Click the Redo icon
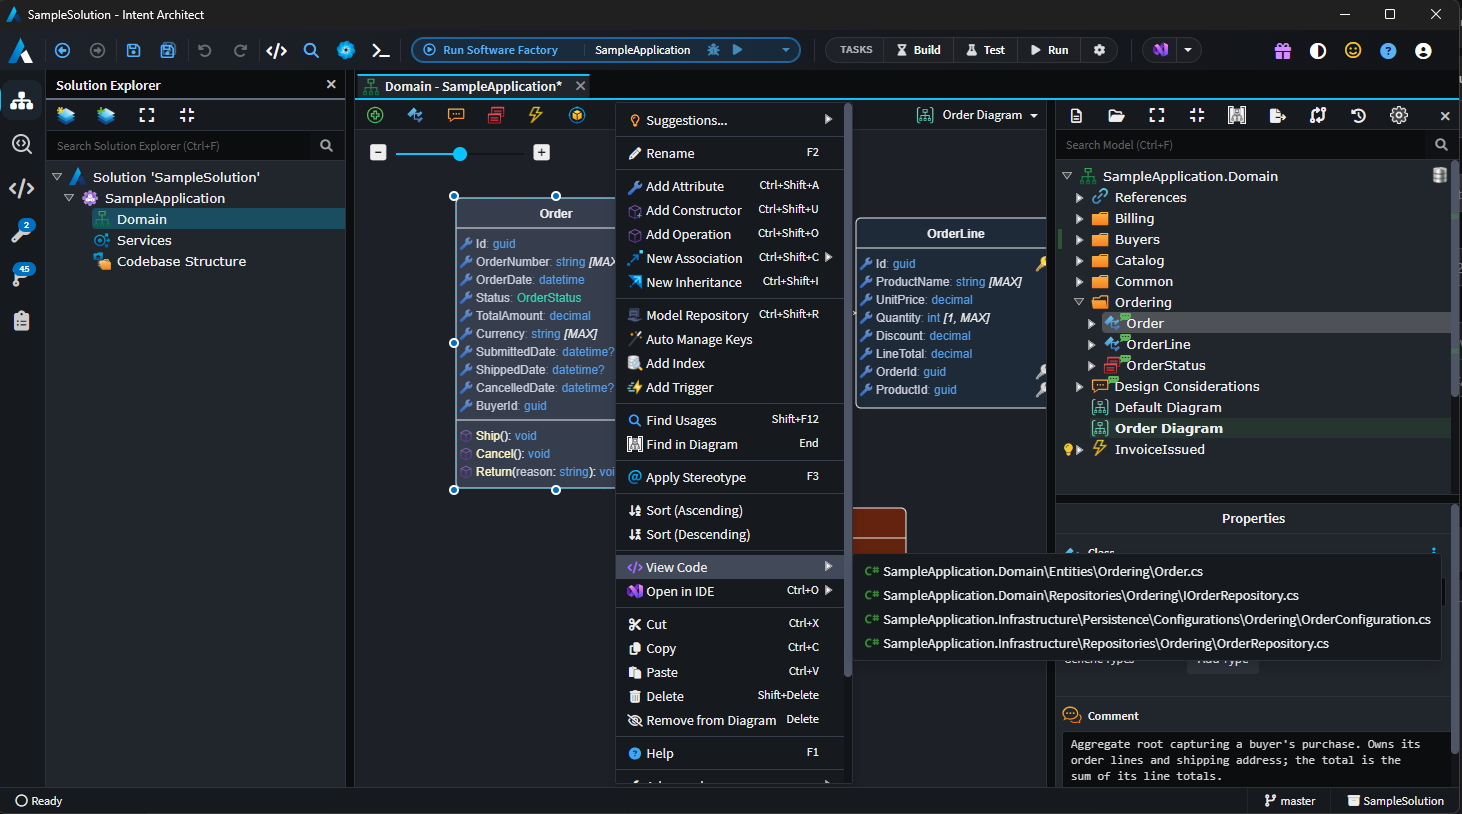 [x=240, y=50]
